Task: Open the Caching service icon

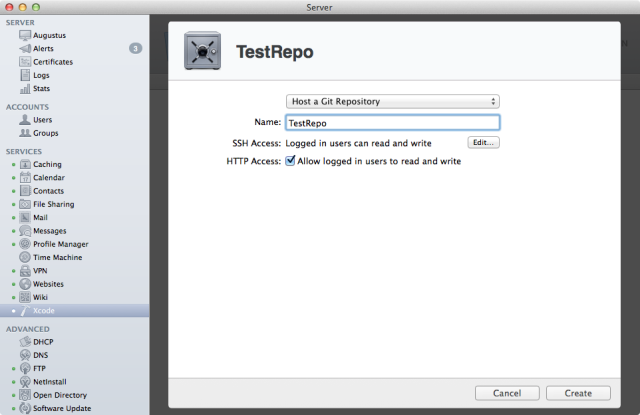Action: pyautogui.click(x=25, y=164)
